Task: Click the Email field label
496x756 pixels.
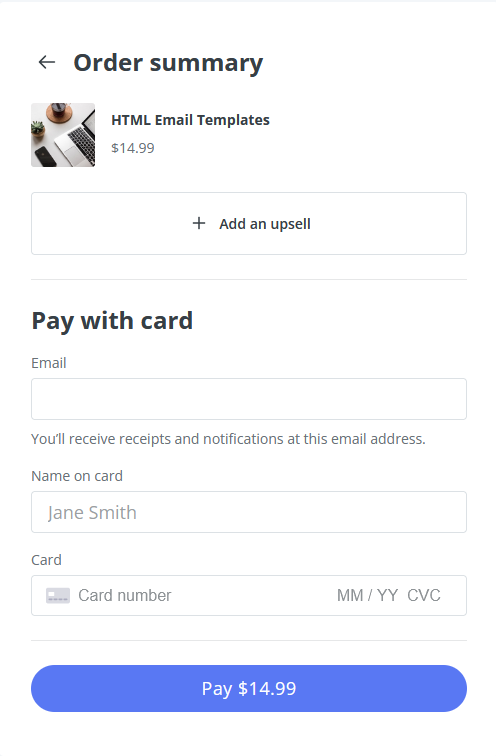Action: click(x=49, y=363)
